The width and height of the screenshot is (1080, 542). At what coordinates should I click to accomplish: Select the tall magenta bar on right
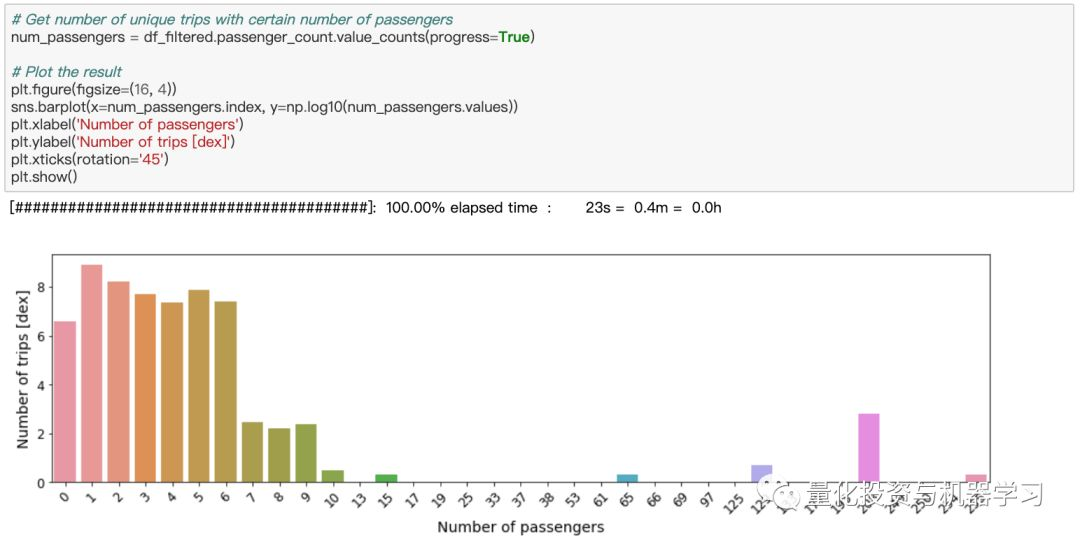coord(869,448)
